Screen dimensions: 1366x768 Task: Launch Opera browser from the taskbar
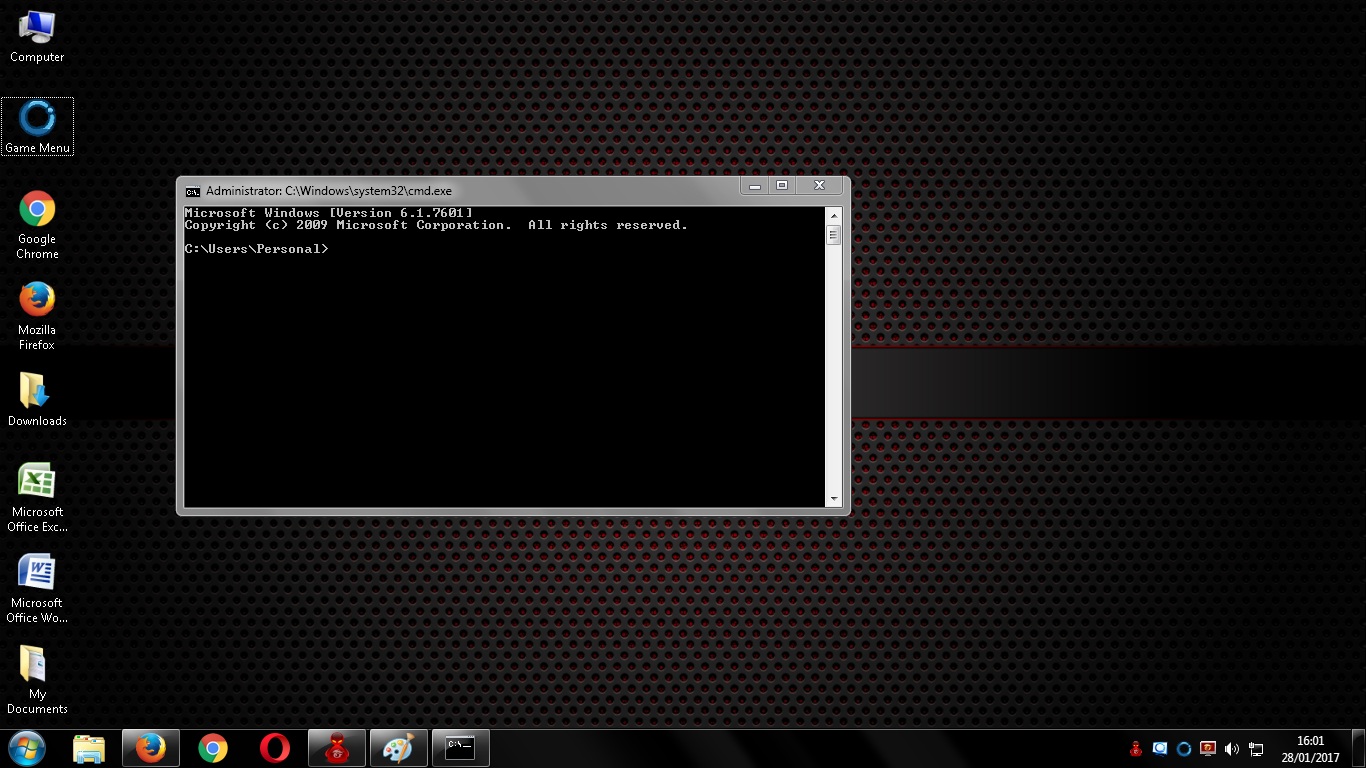pyautogui.click(x=275, y=748)
